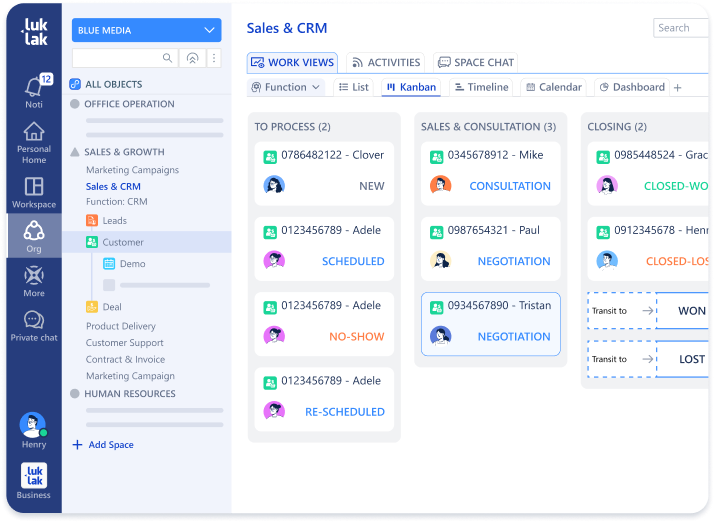Open Private chat icon
The height and width of the screenshot is (523, 715).
34,321
